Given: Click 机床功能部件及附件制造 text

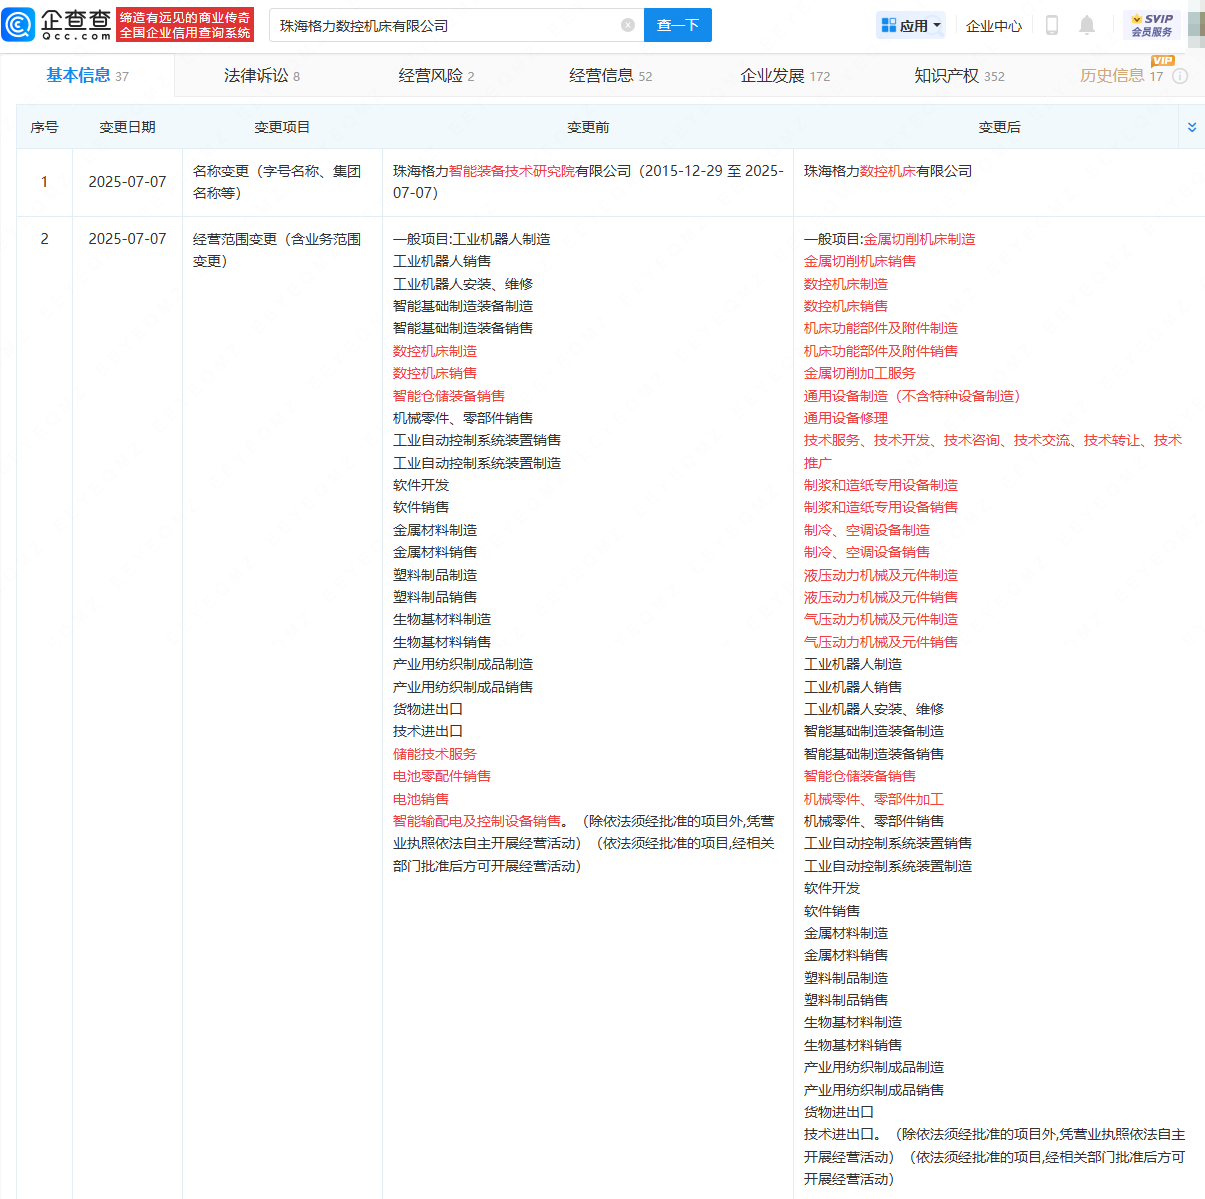Looking at the screenshot, I should (881, 328).
